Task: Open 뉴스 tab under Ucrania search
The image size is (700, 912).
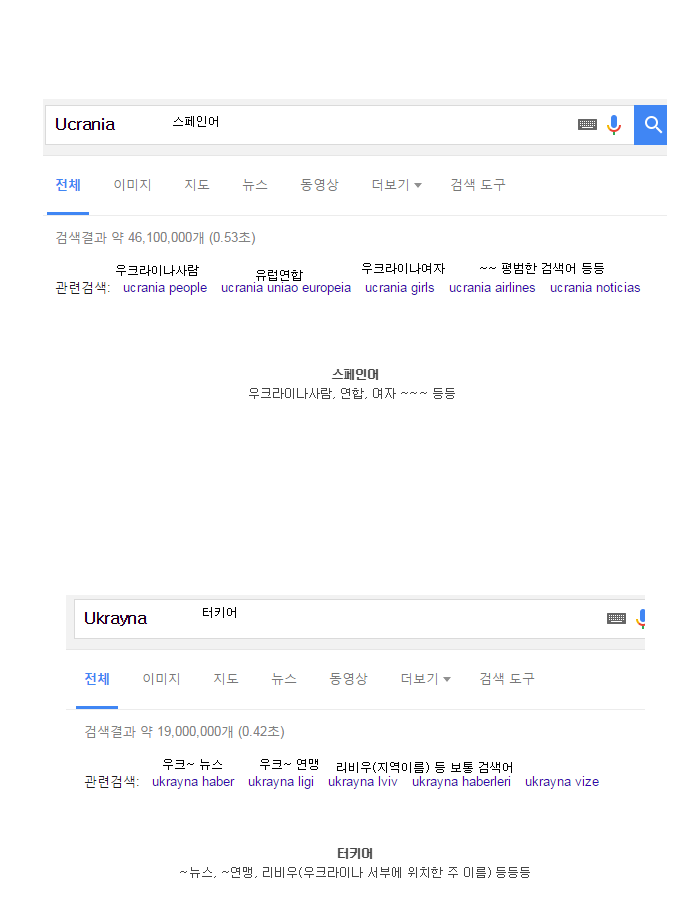Action: tap(255, 185)
